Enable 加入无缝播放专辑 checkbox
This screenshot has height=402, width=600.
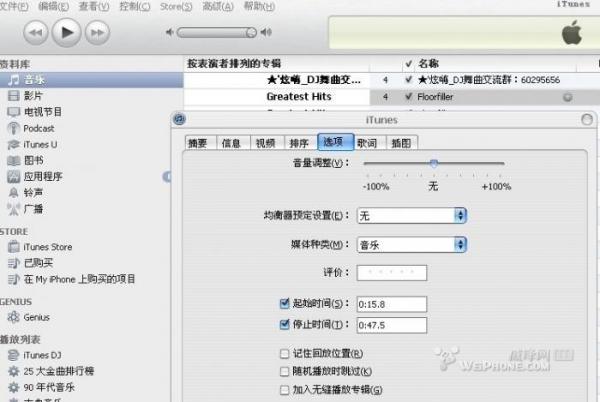coord(284,390)
